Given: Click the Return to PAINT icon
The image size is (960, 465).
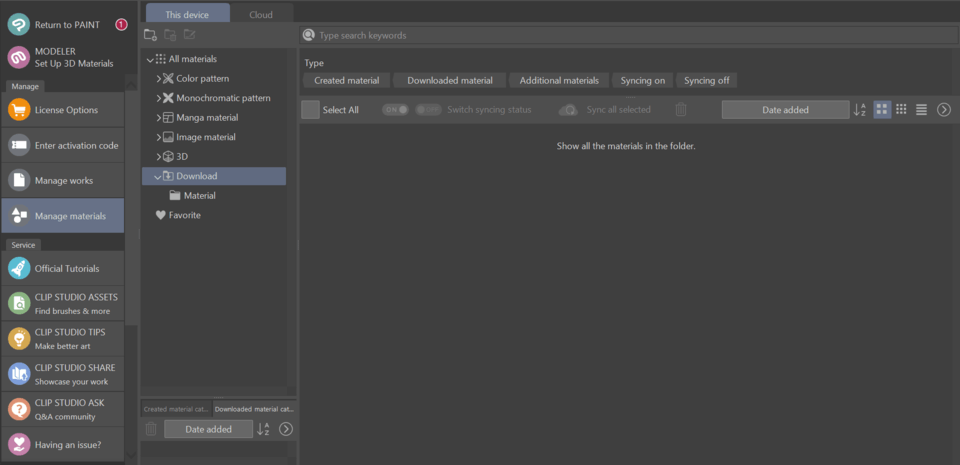Looking at the screenshot, I should (x=18, y=24).
